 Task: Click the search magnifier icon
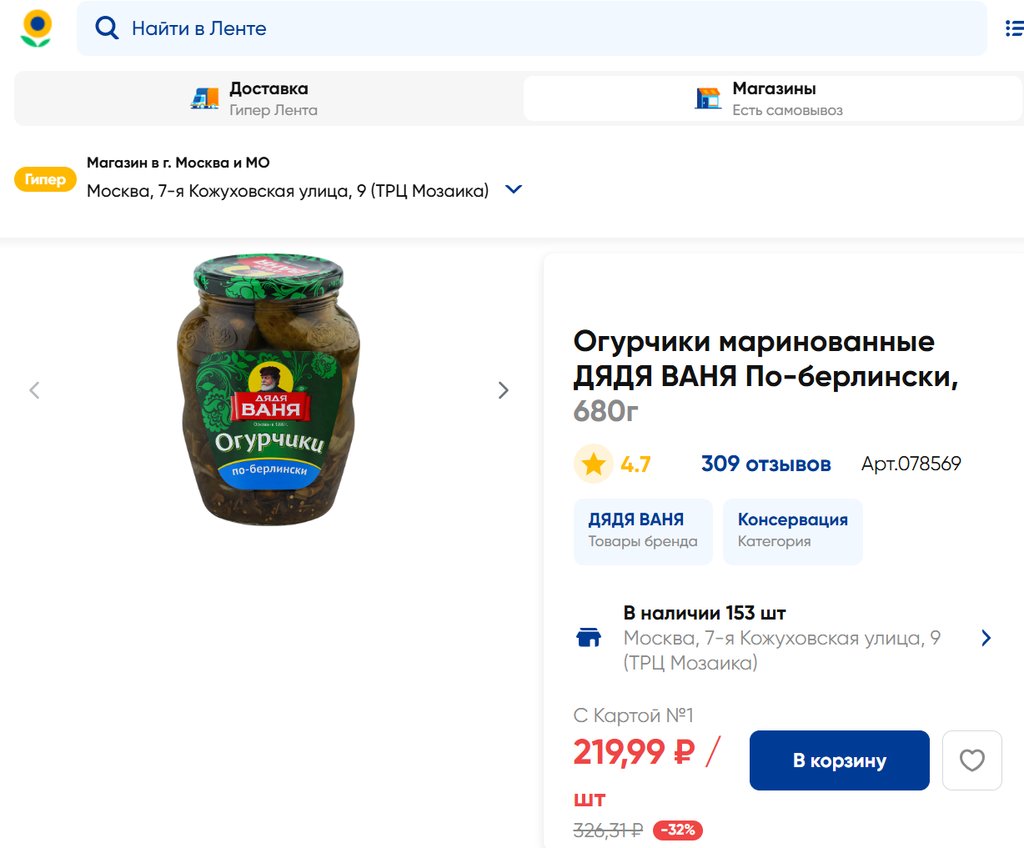pyautogui.click(x=107, y=28)
